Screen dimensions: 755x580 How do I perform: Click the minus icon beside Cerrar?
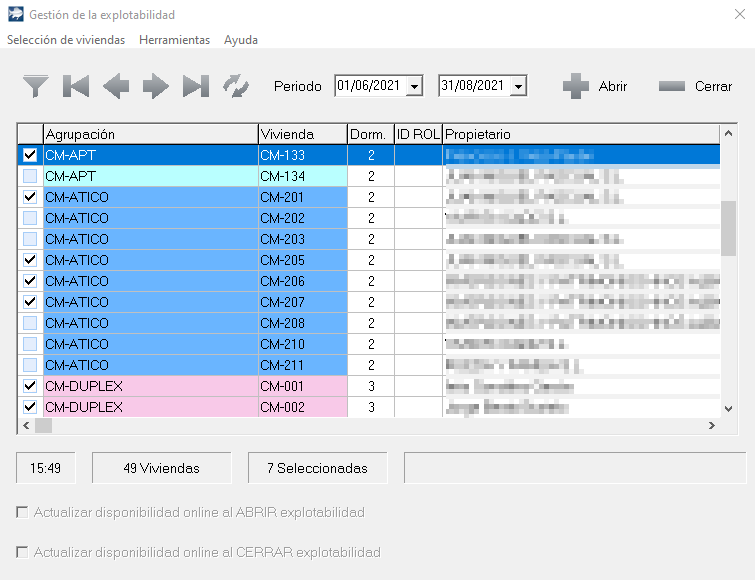tap(672, 86)
